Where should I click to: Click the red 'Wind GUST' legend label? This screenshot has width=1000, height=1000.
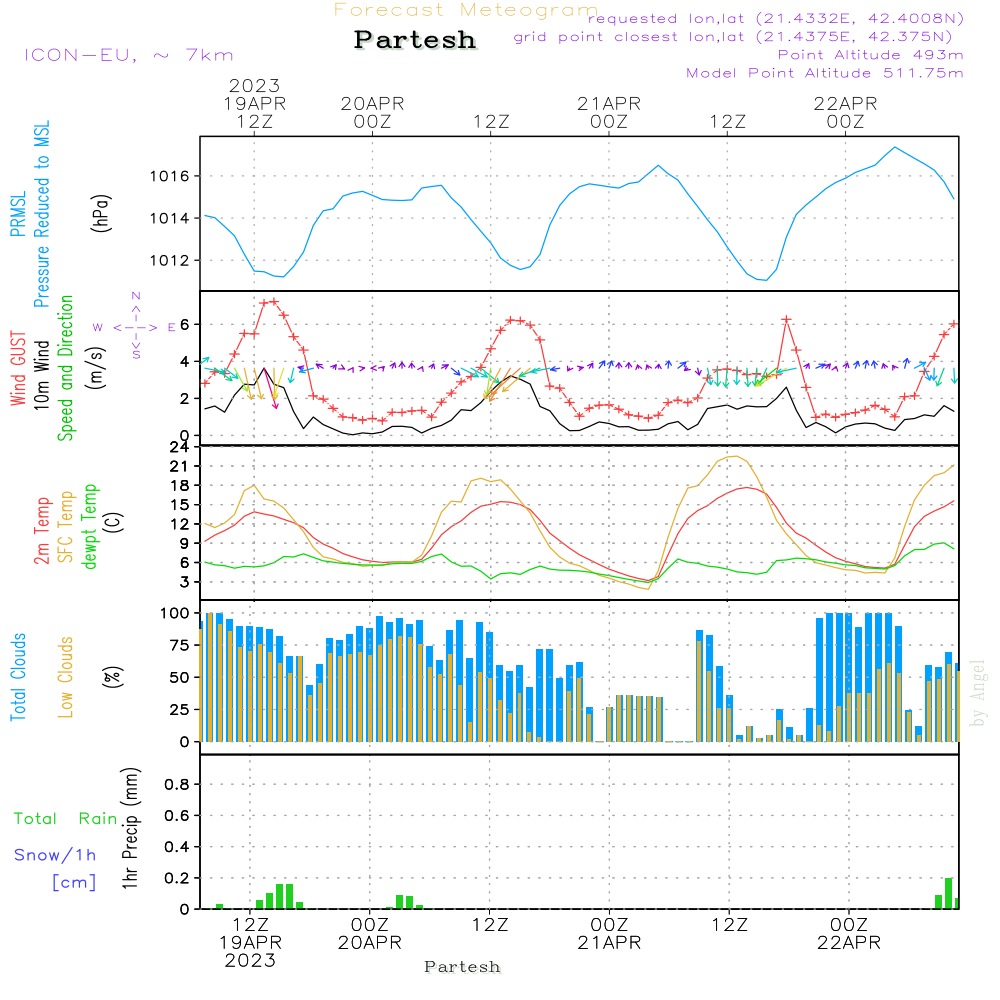click(18, 368)
